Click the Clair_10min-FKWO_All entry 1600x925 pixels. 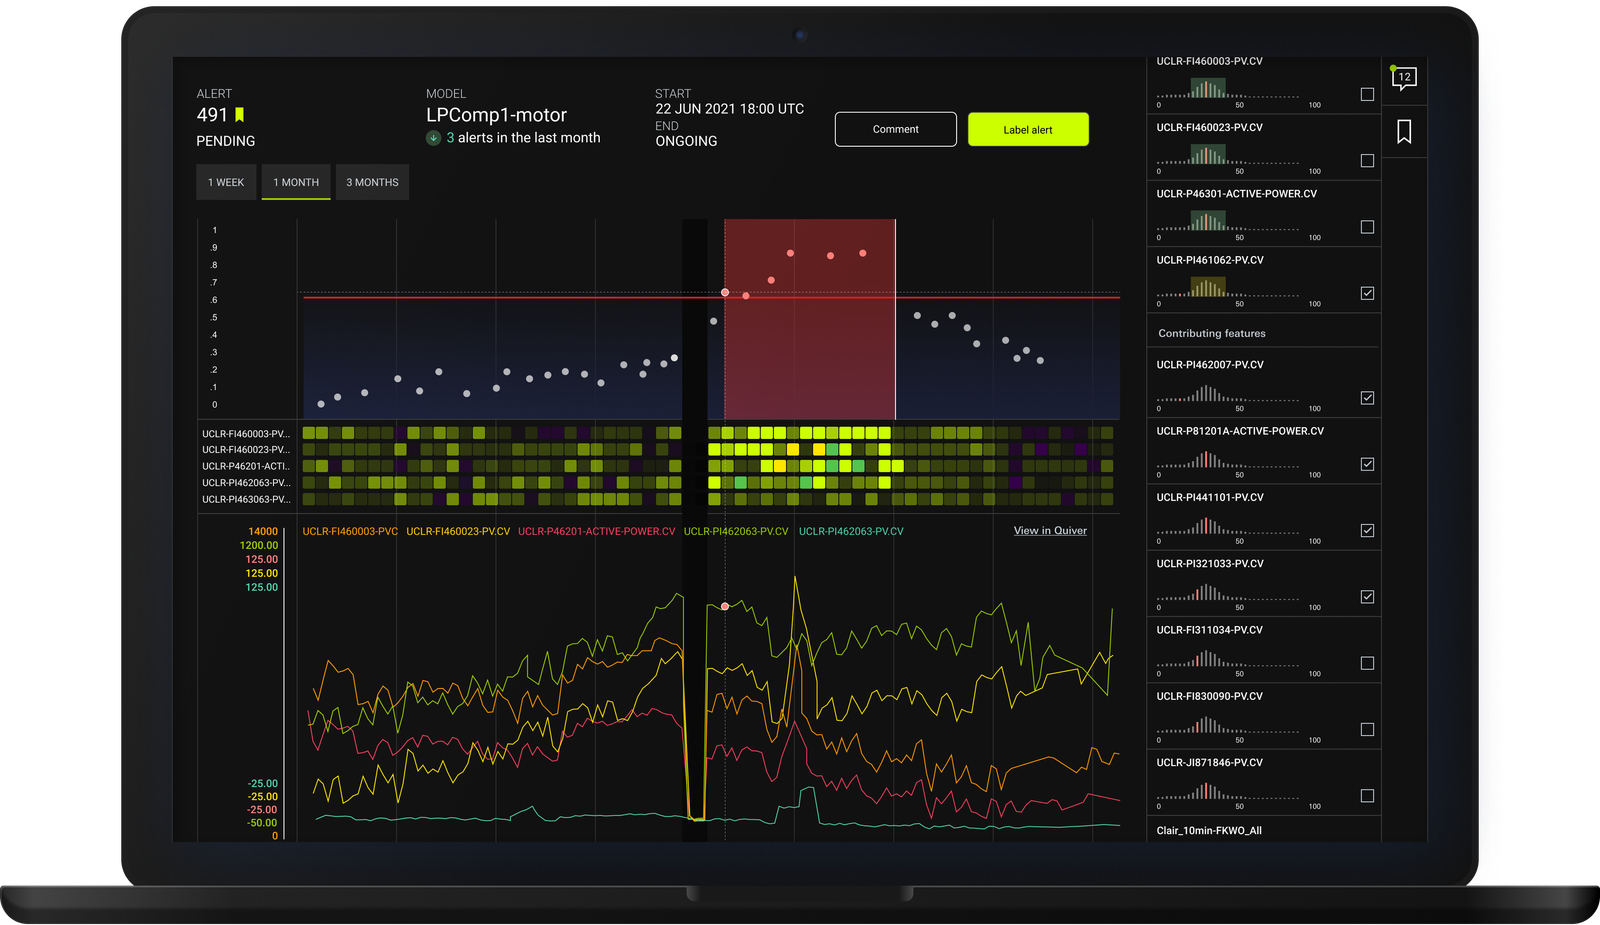pos(1209,830)
